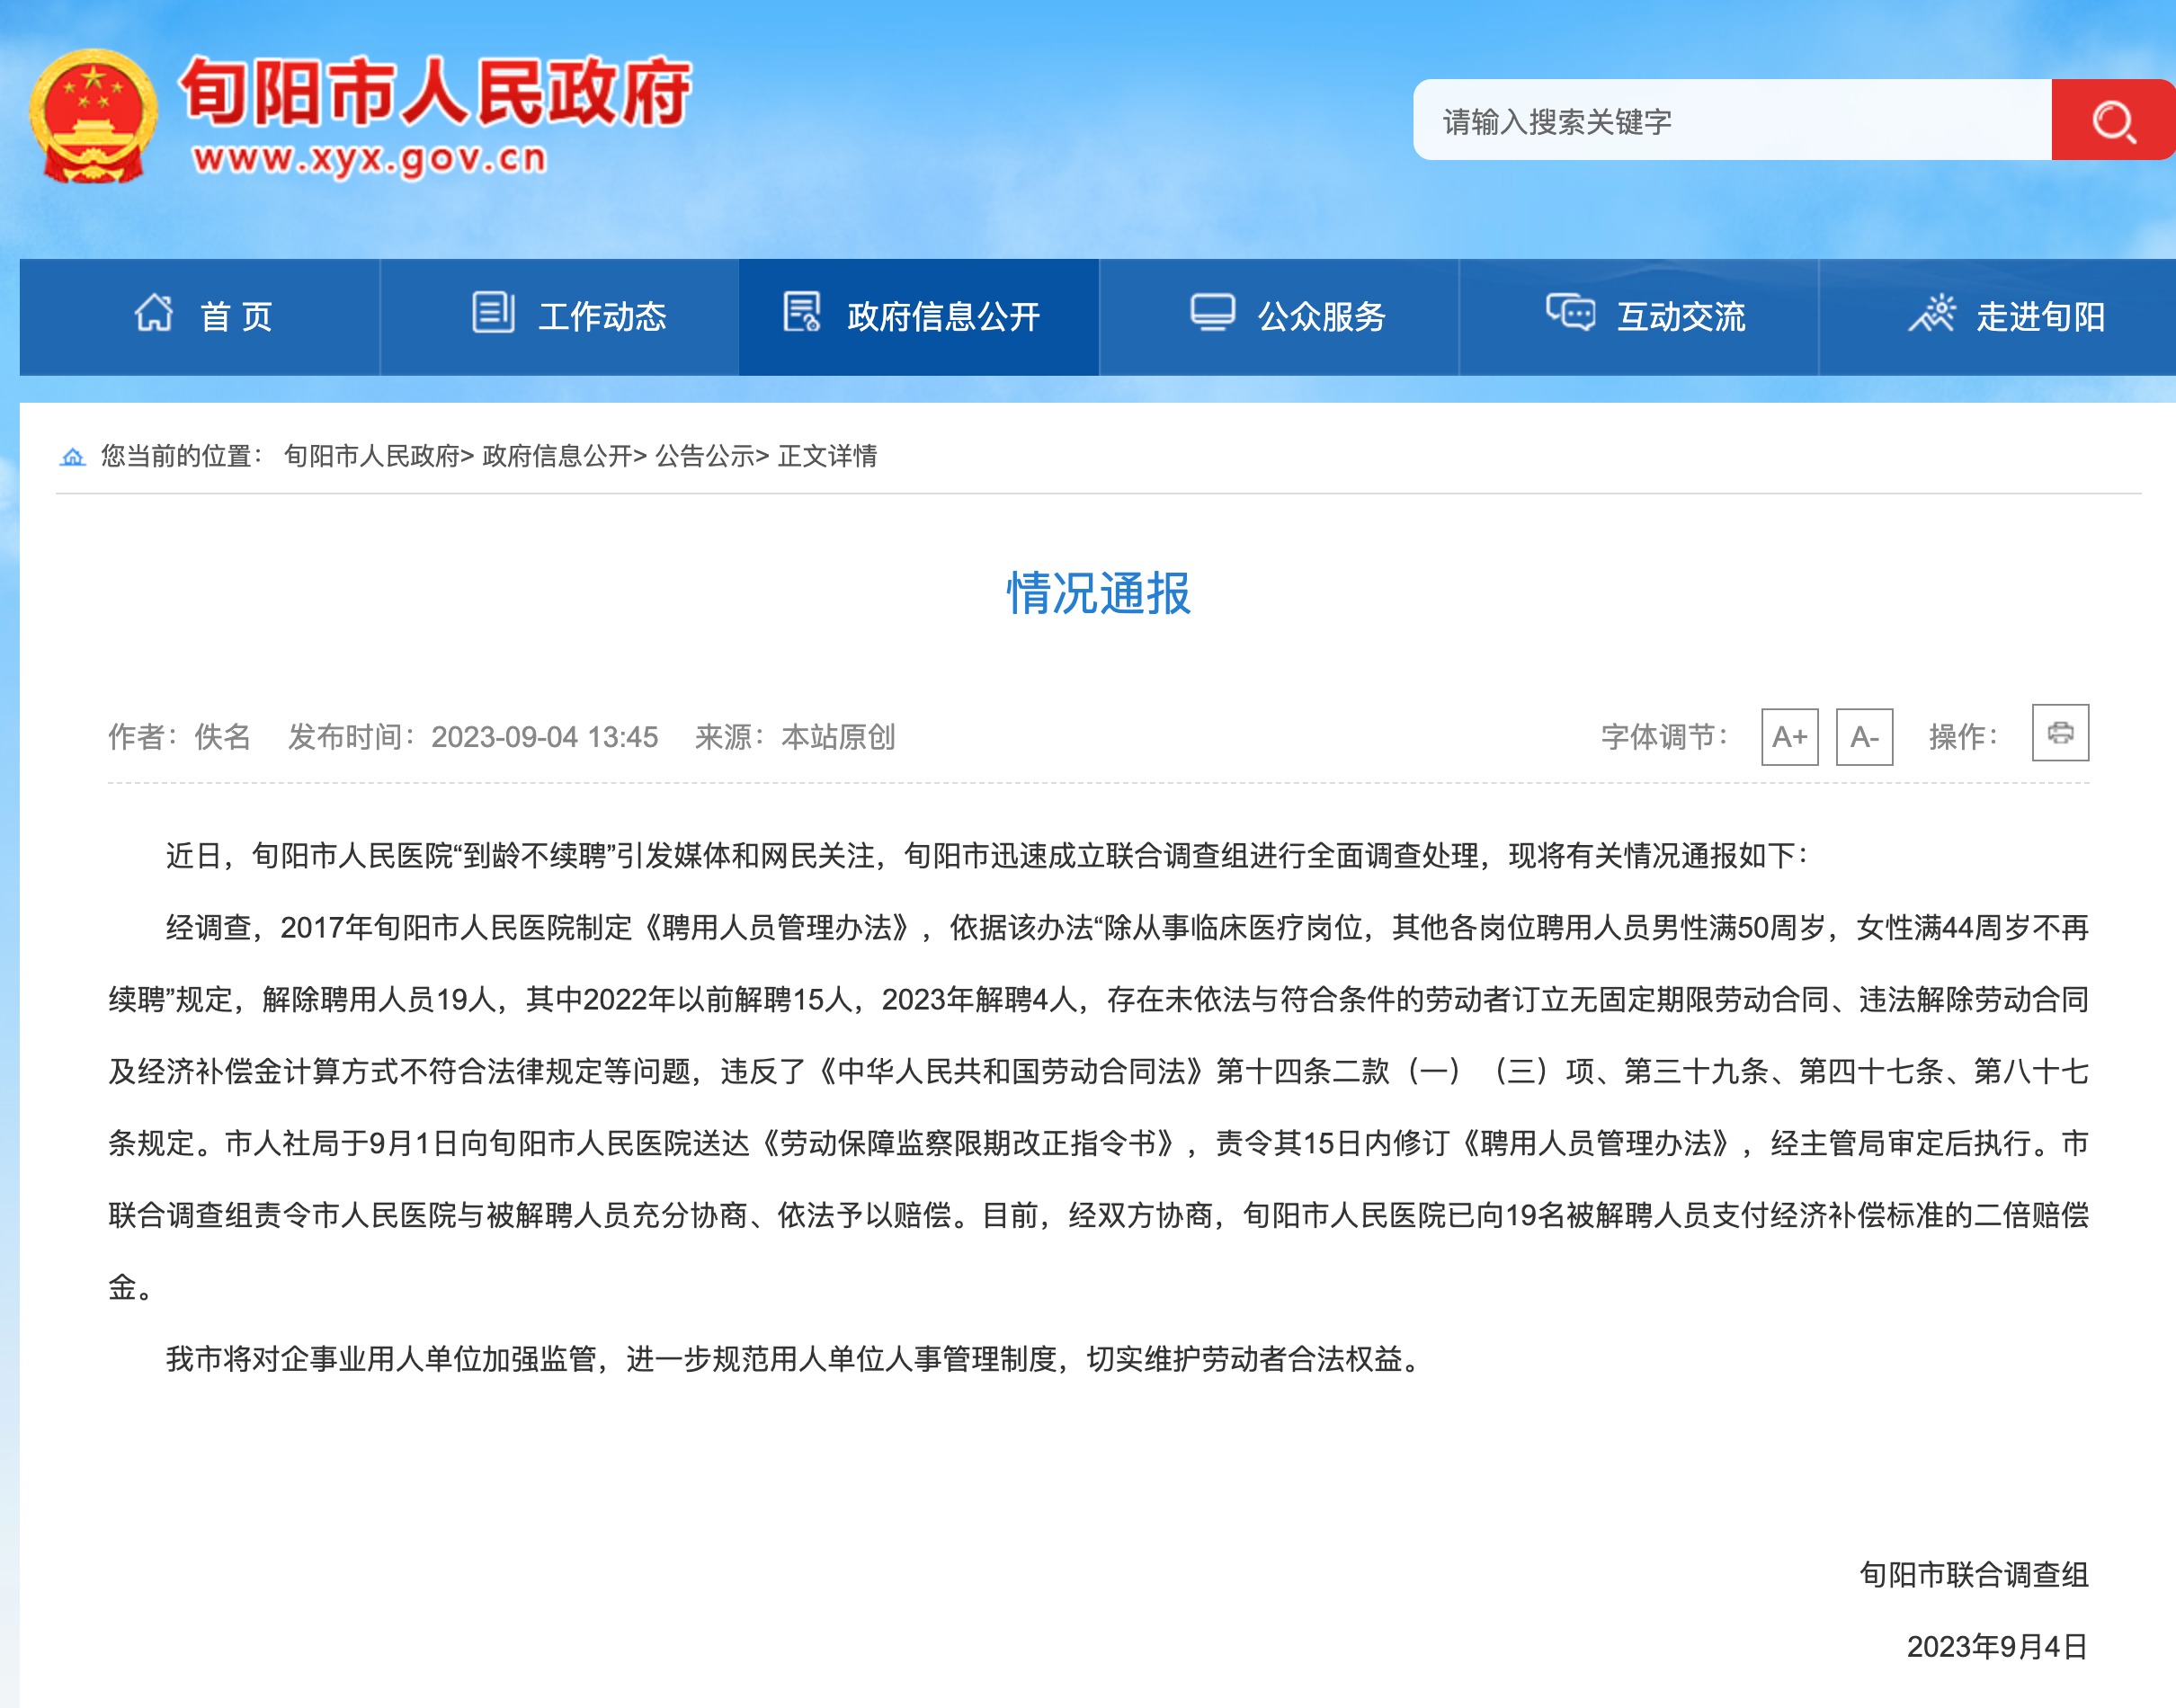Click the 政府信息公开 file icon
This screenshot has width=2176, height=1708.
click(801, 312)
